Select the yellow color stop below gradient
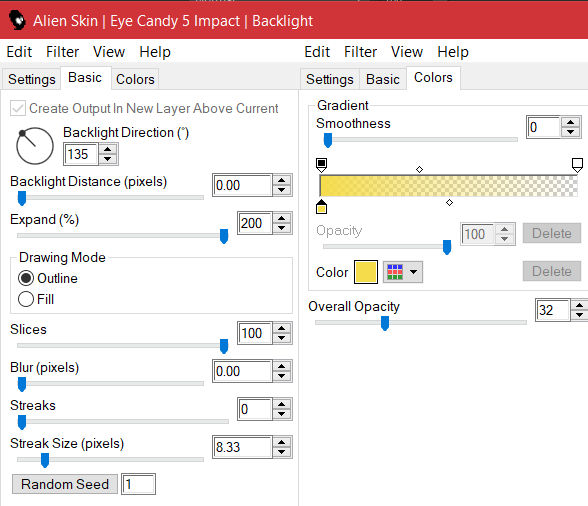The height and width of the screenshot is (506, 588). pyautogui.click(x=321, y=207)
